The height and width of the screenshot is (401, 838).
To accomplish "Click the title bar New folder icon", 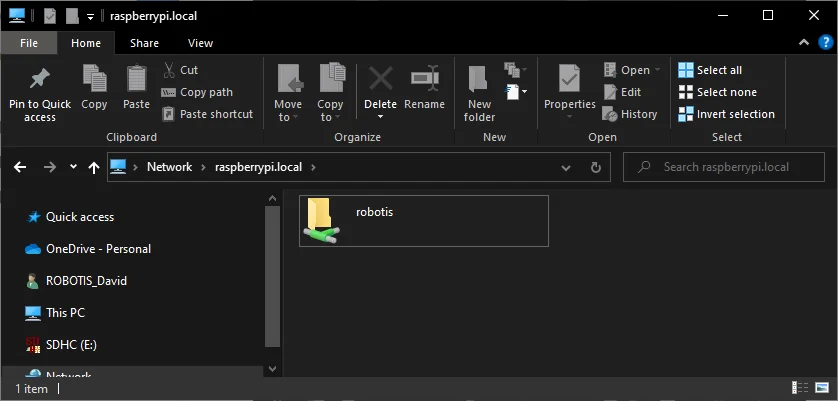I will (72, 16).
